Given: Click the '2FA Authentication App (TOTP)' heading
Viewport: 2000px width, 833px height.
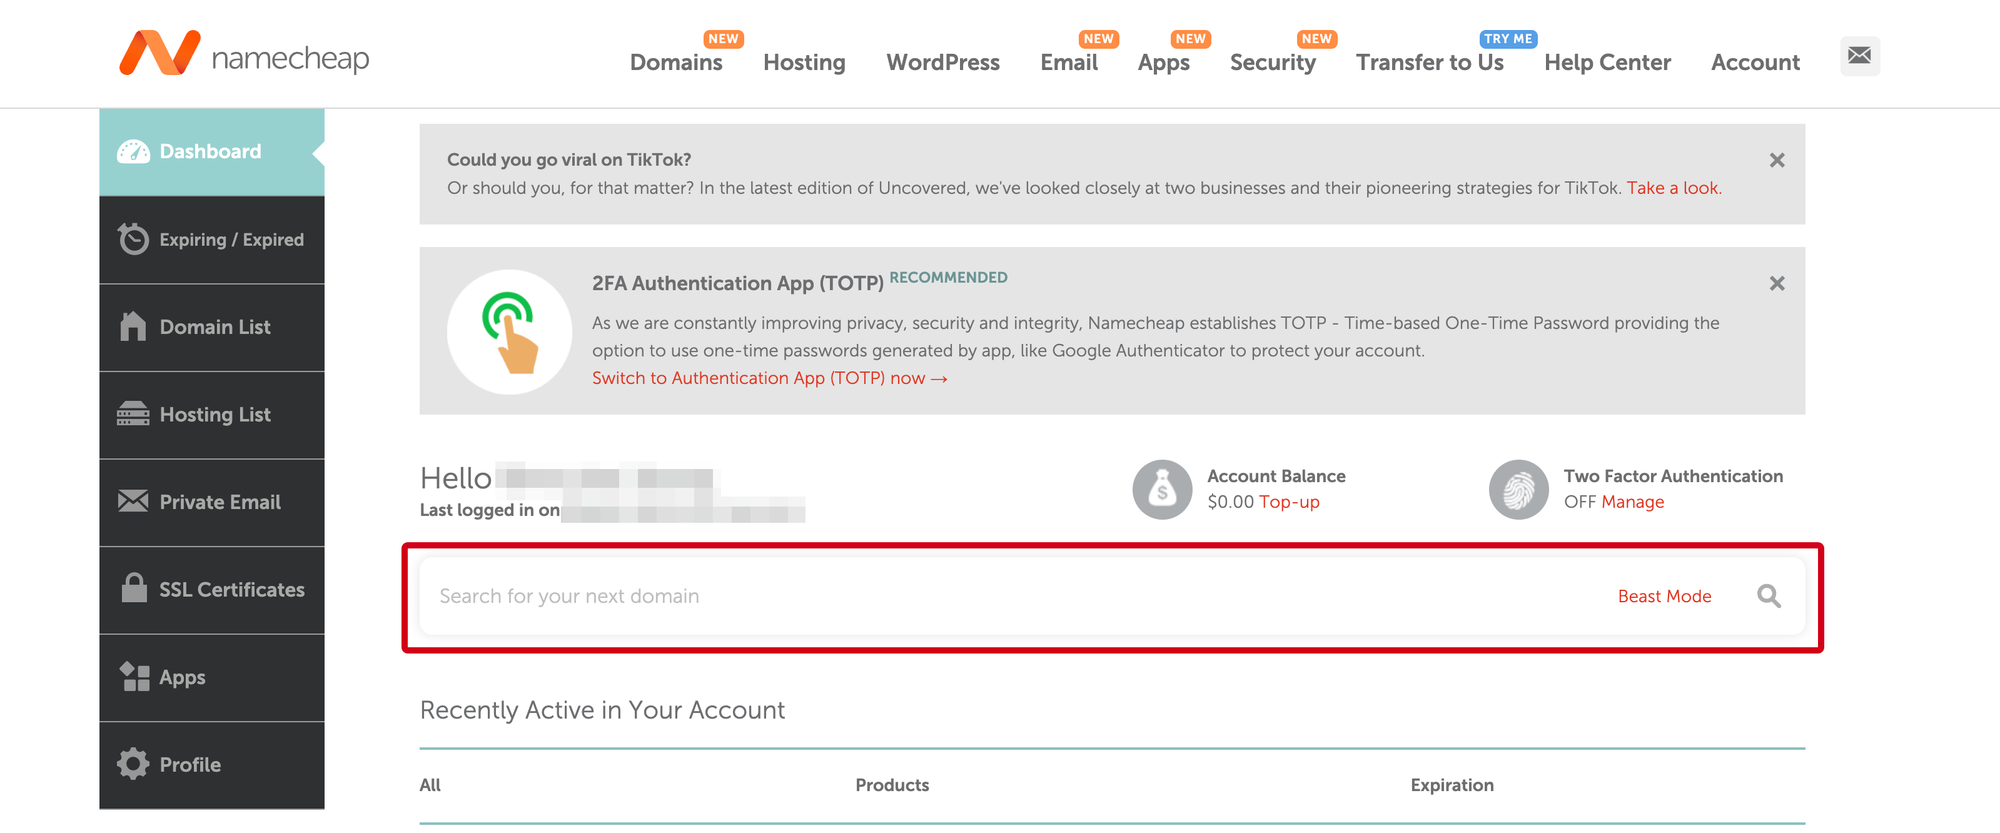Looking at the screenshot, I should pyautogui.click(x=738, y=283).
